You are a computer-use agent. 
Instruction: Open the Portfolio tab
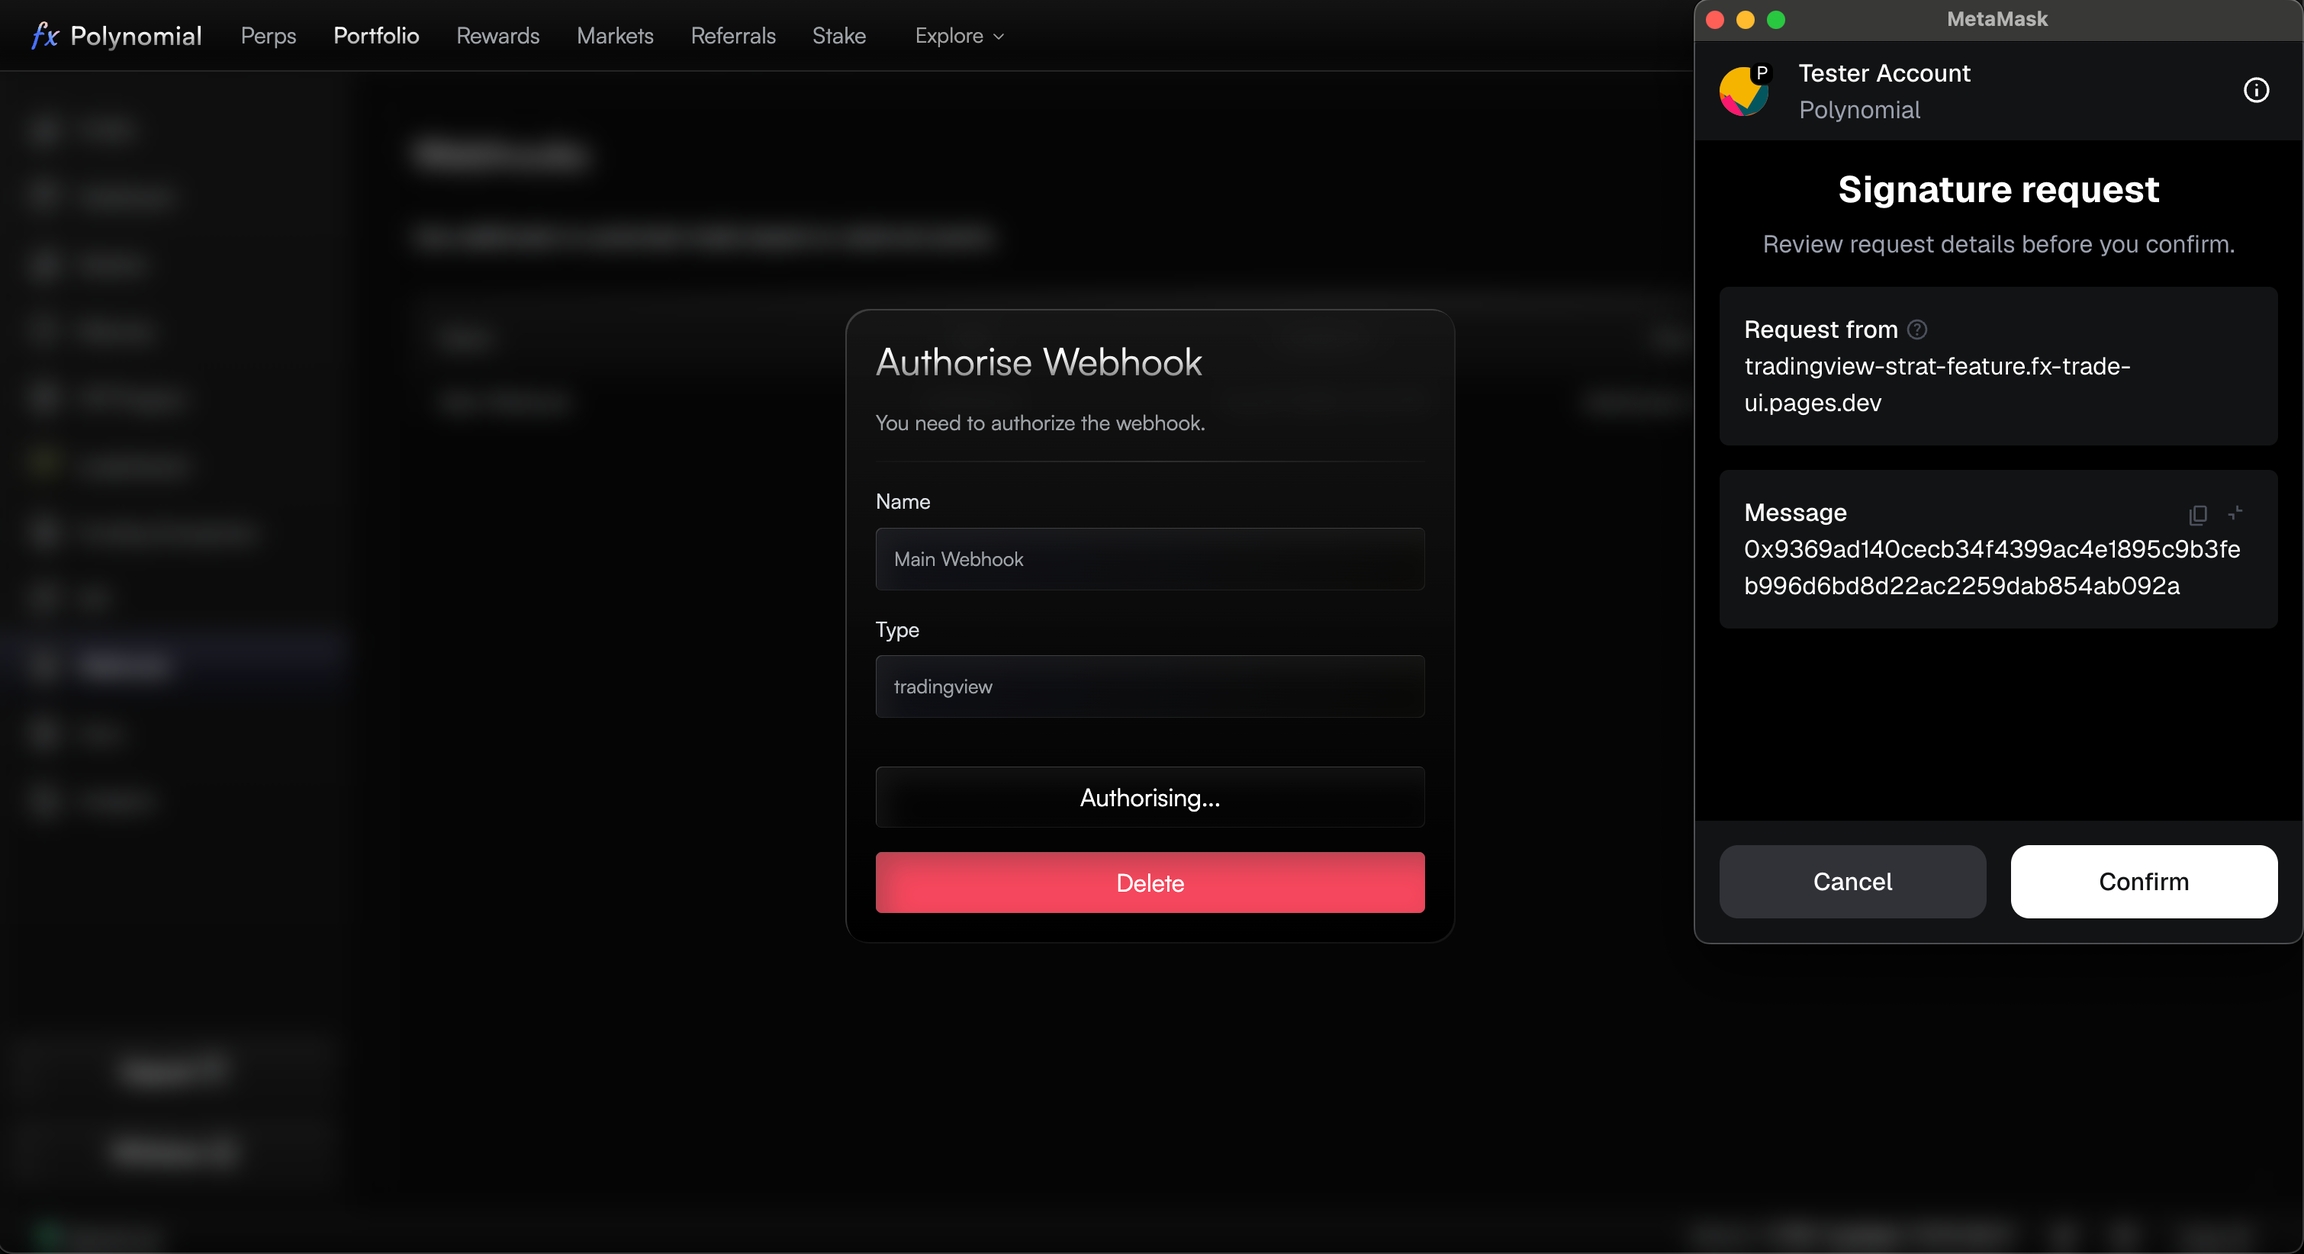click(x=376, y=36)
